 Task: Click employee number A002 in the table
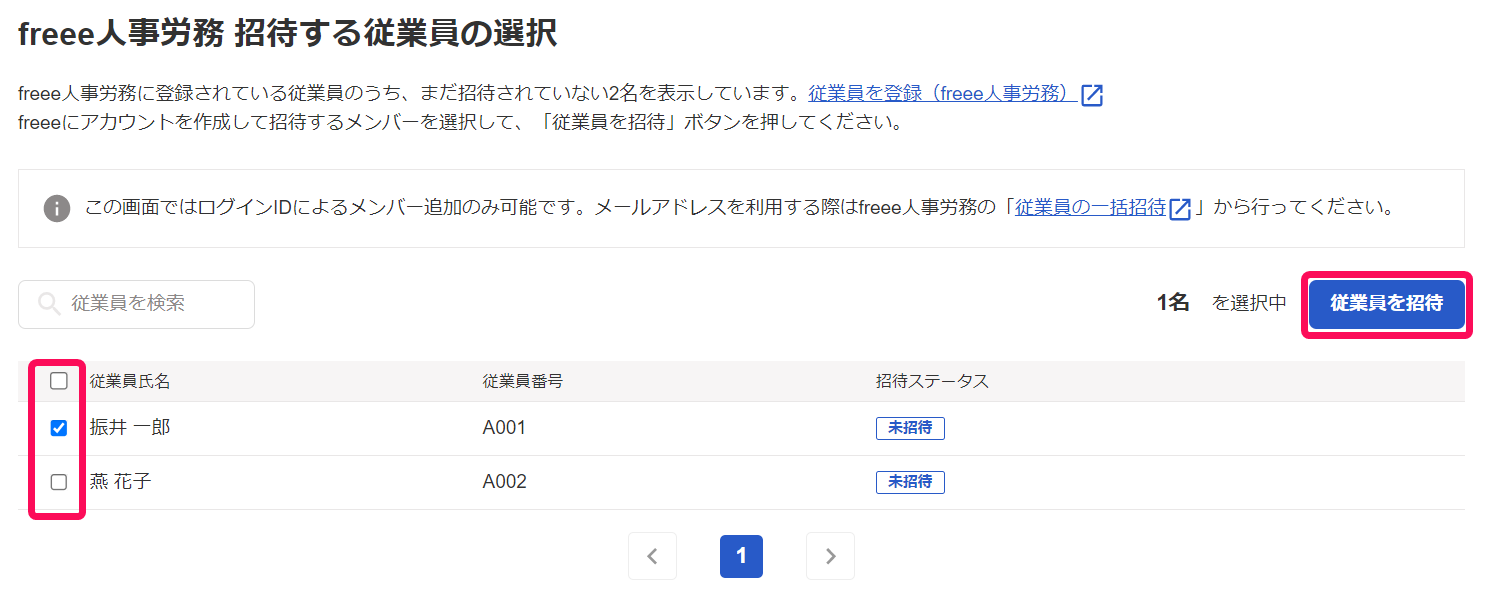tap(504, 482)
